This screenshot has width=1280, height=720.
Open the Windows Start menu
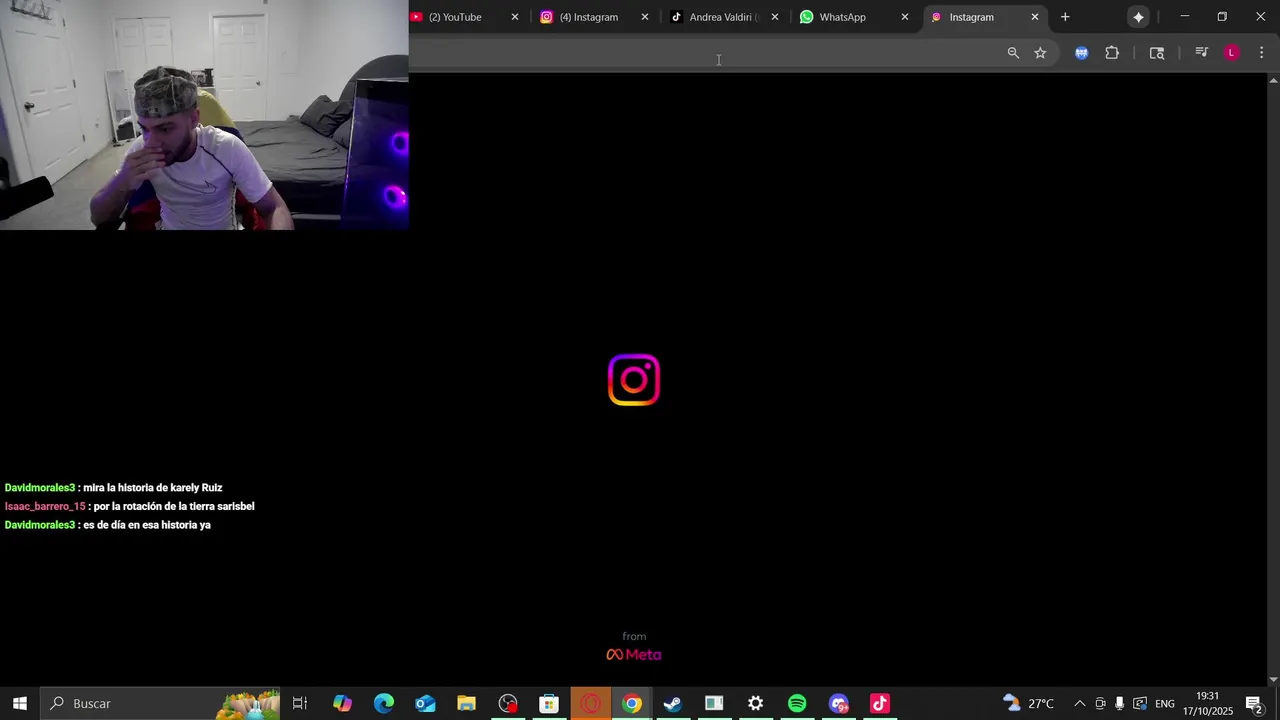point(19,703)
